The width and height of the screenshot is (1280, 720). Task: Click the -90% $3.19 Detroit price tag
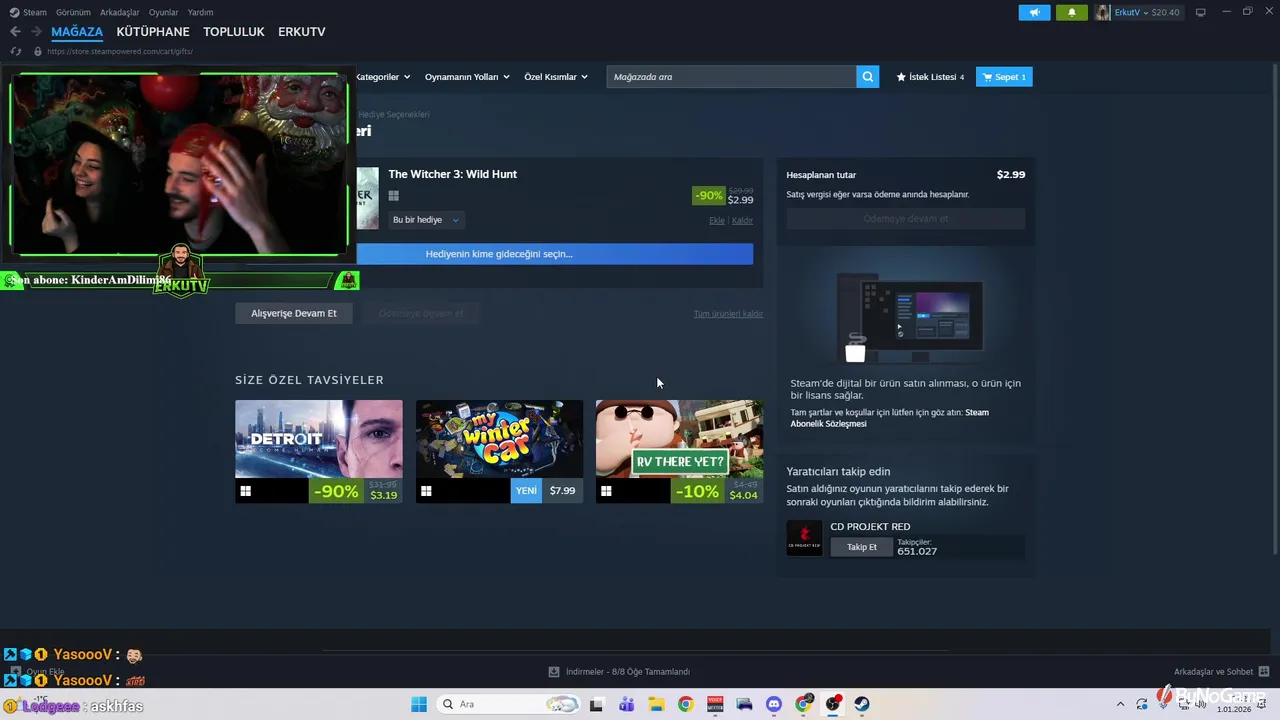click(355, 491)
